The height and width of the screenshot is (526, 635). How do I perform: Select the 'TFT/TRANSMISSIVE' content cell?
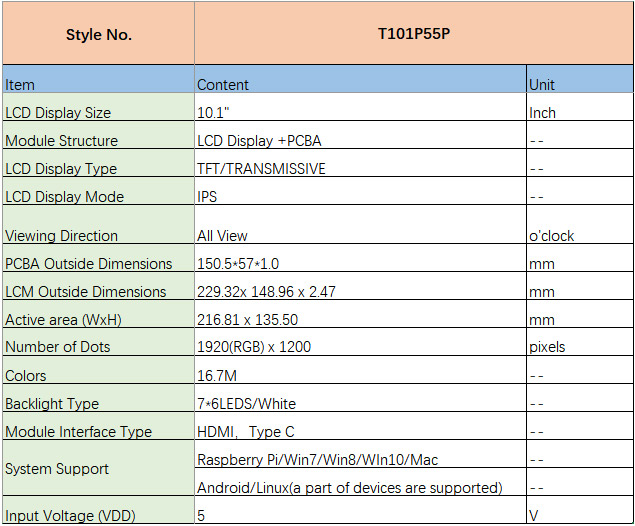click(261, 169)
